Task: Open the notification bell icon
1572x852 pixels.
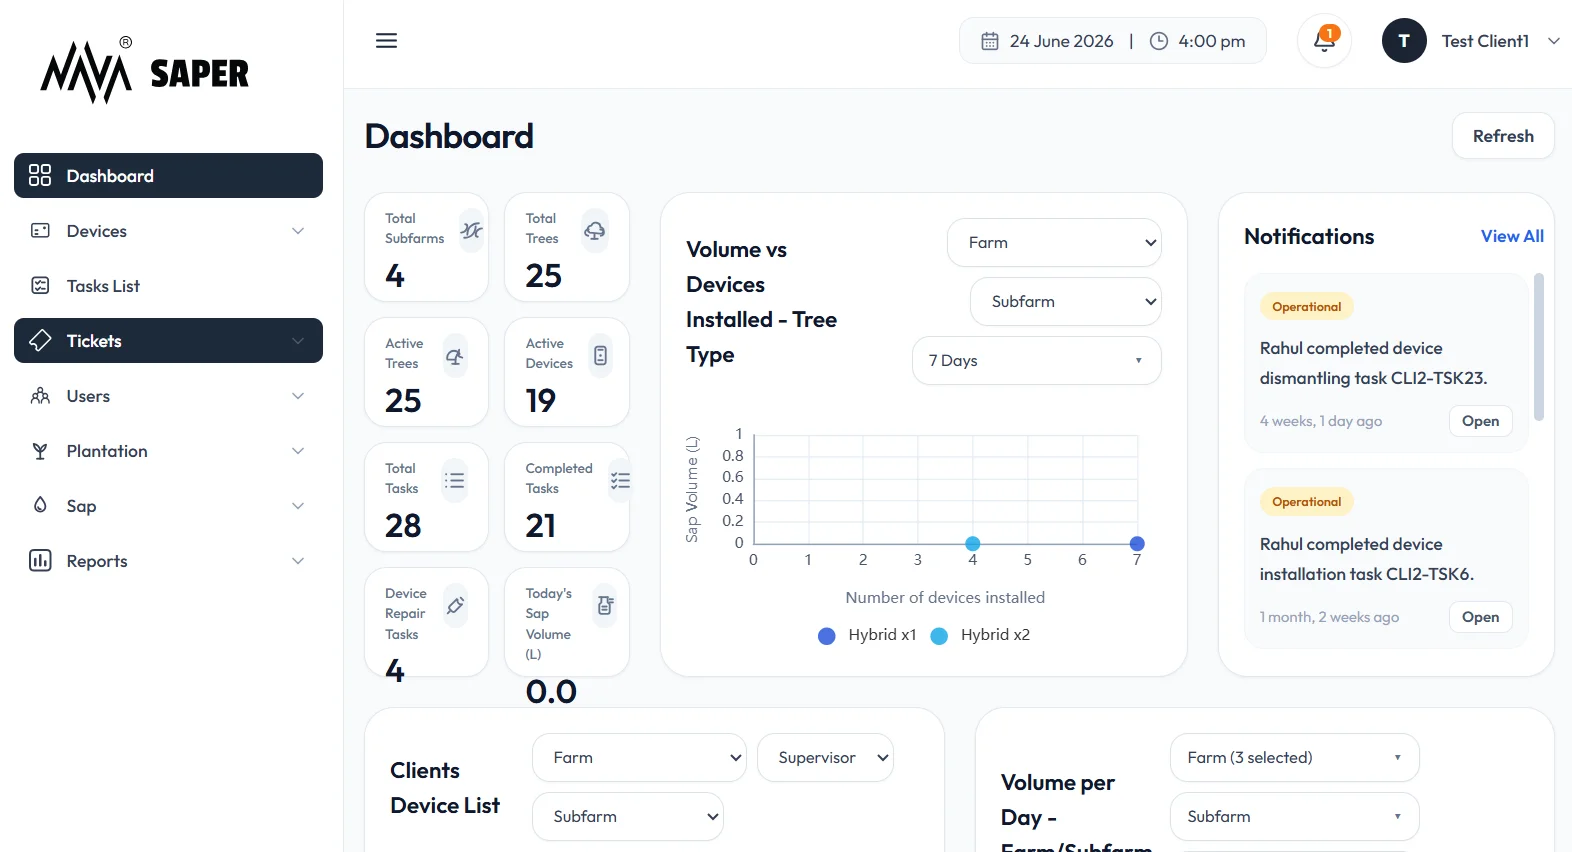Action: [x=1324, y=41]
